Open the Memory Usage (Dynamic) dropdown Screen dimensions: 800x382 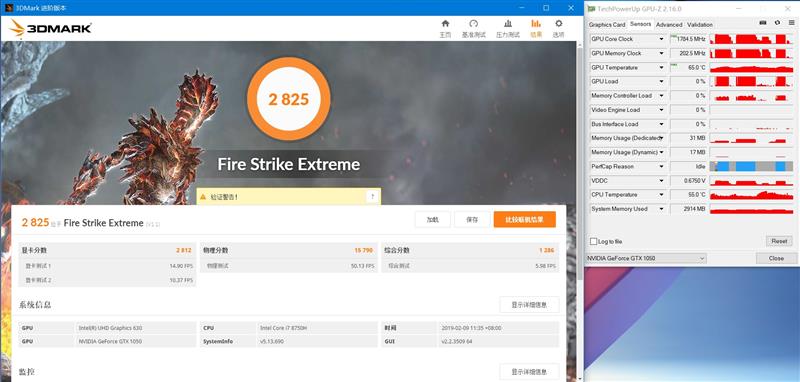pyautogui.click(x=662, y=152)
